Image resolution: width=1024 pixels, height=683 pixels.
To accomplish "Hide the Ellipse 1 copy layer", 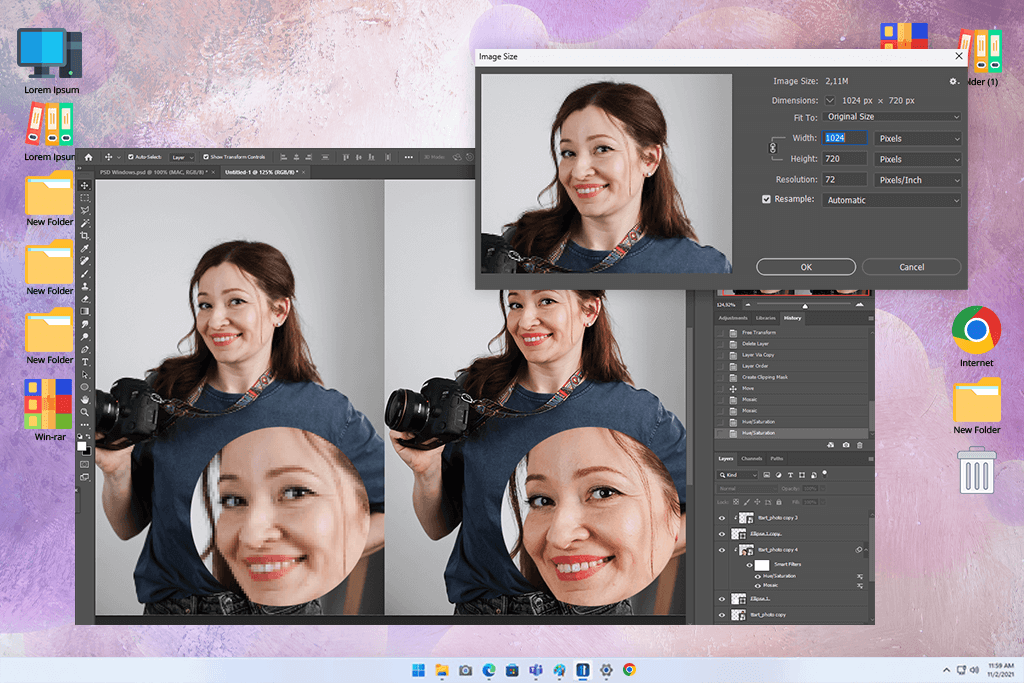I will tap(722, 533).
